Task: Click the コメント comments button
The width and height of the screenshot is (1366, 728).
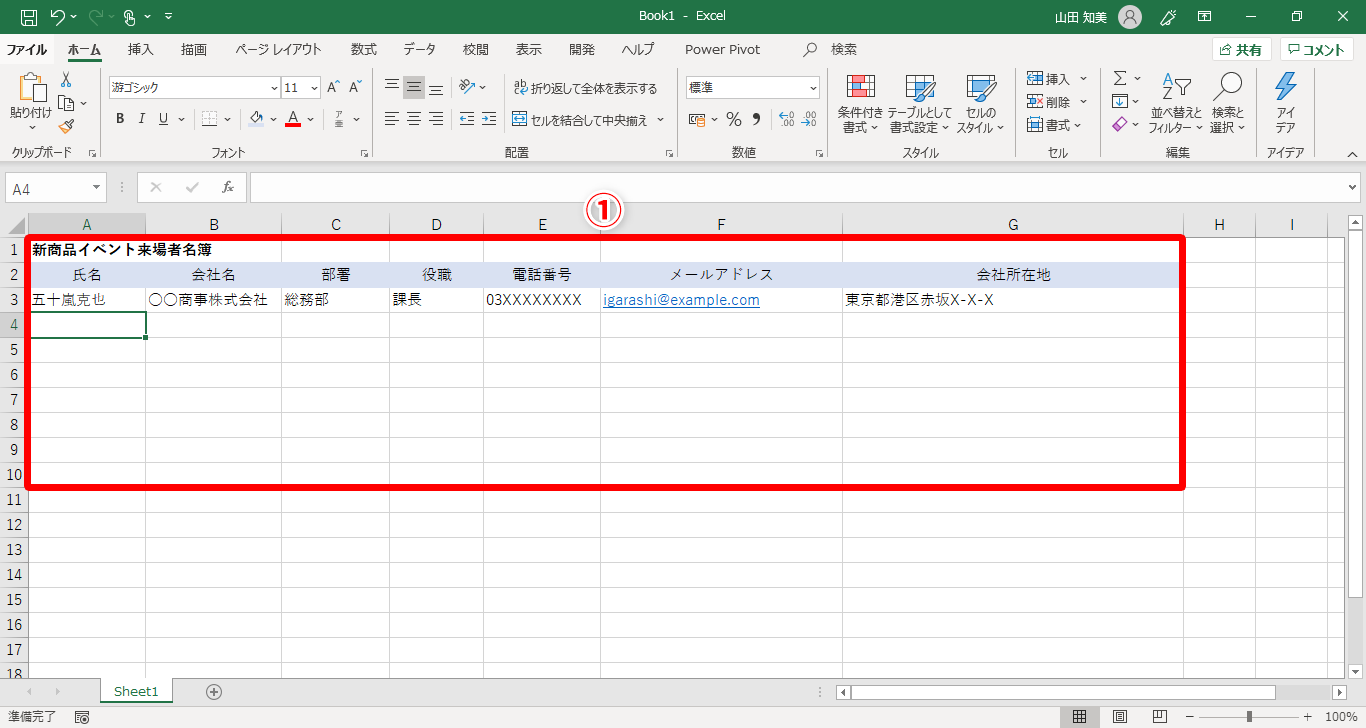Action: pyautogui.click(x=1317, y=50)
